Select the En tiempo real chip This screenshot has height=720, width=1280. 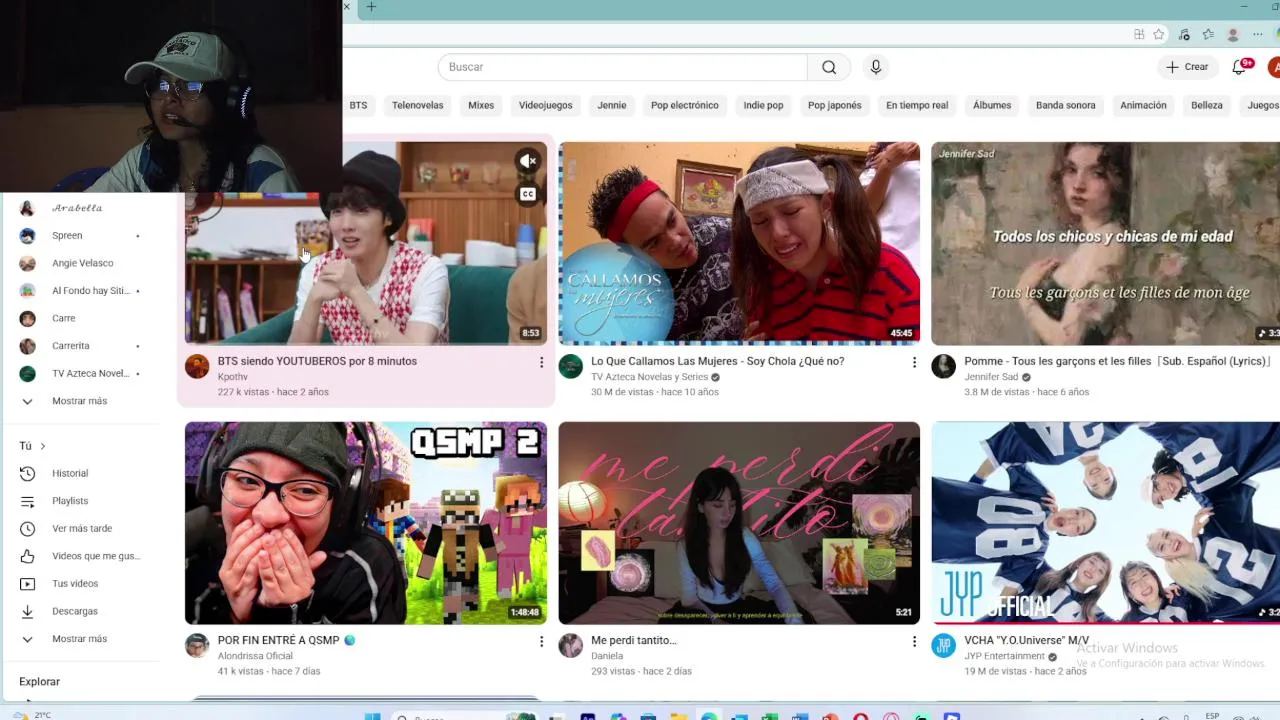tap(917, 105)
